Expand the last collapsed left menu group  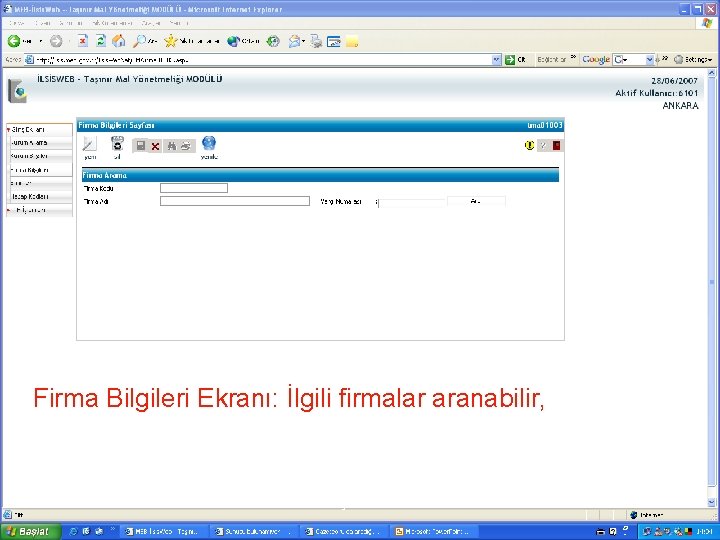coord(39,210)
